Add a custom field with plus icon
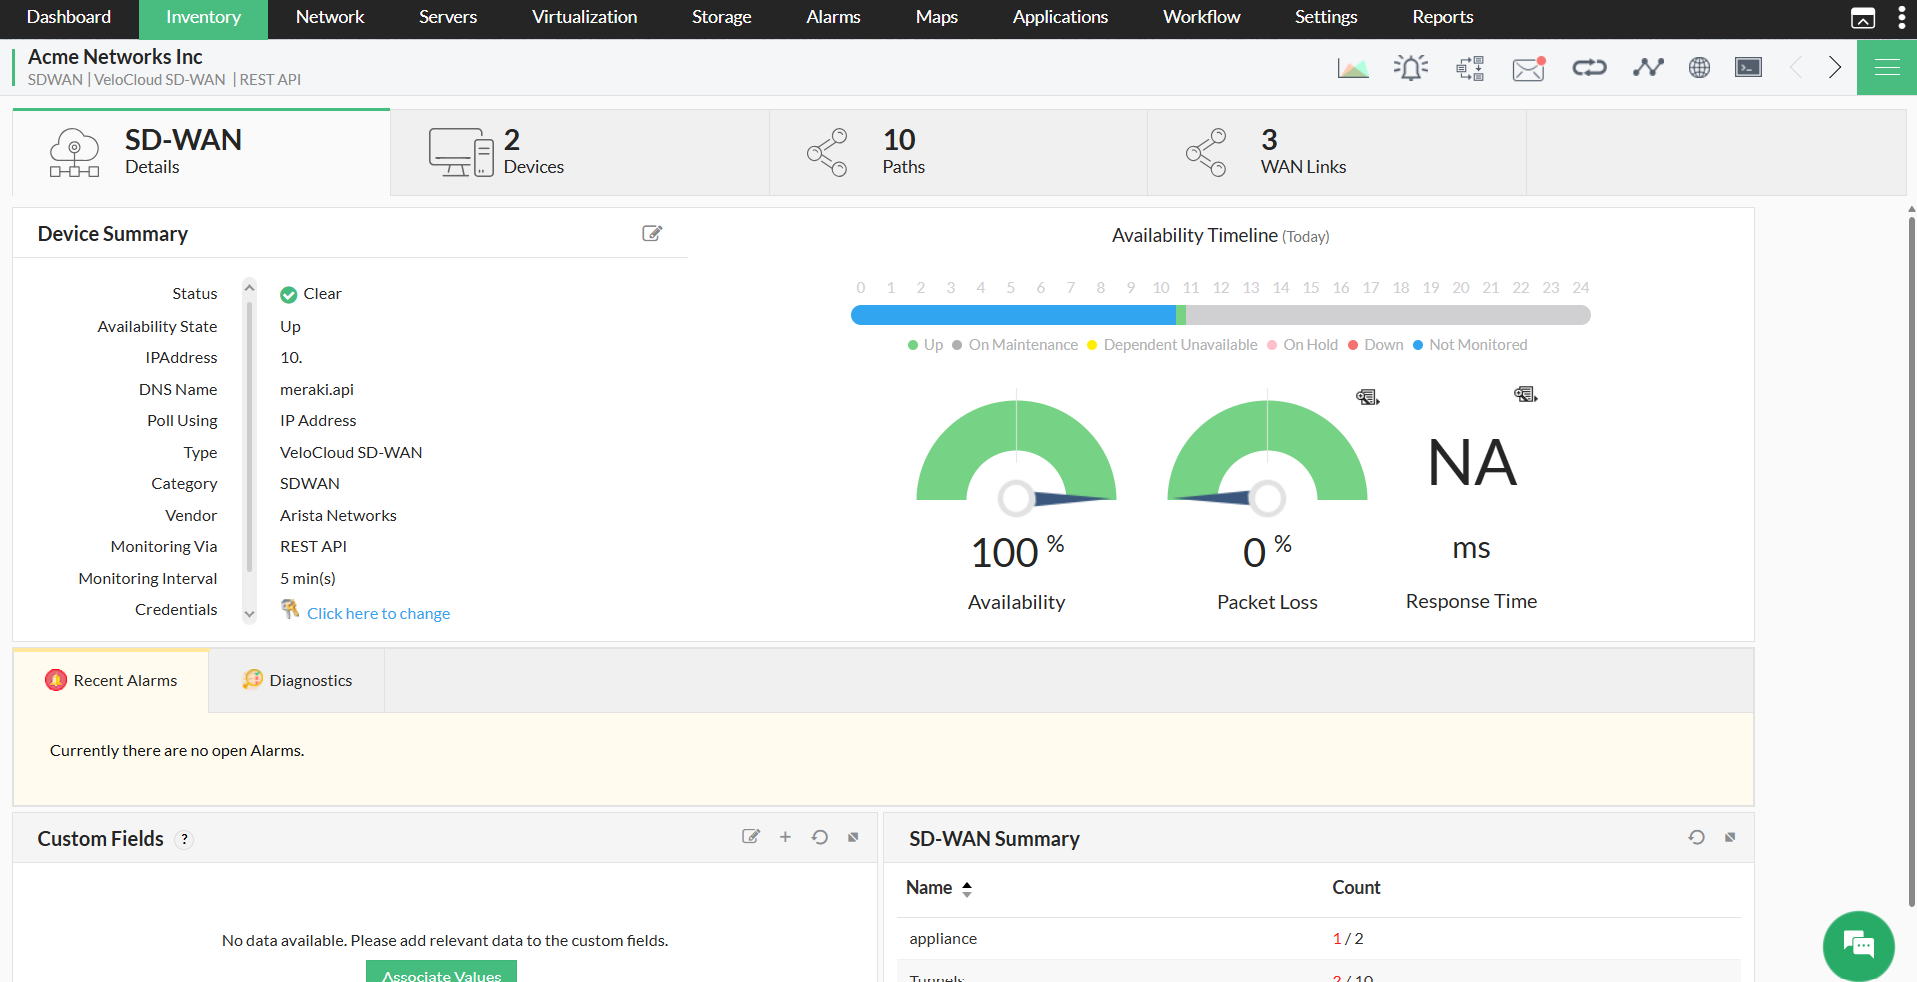 [x=785, y=837]
